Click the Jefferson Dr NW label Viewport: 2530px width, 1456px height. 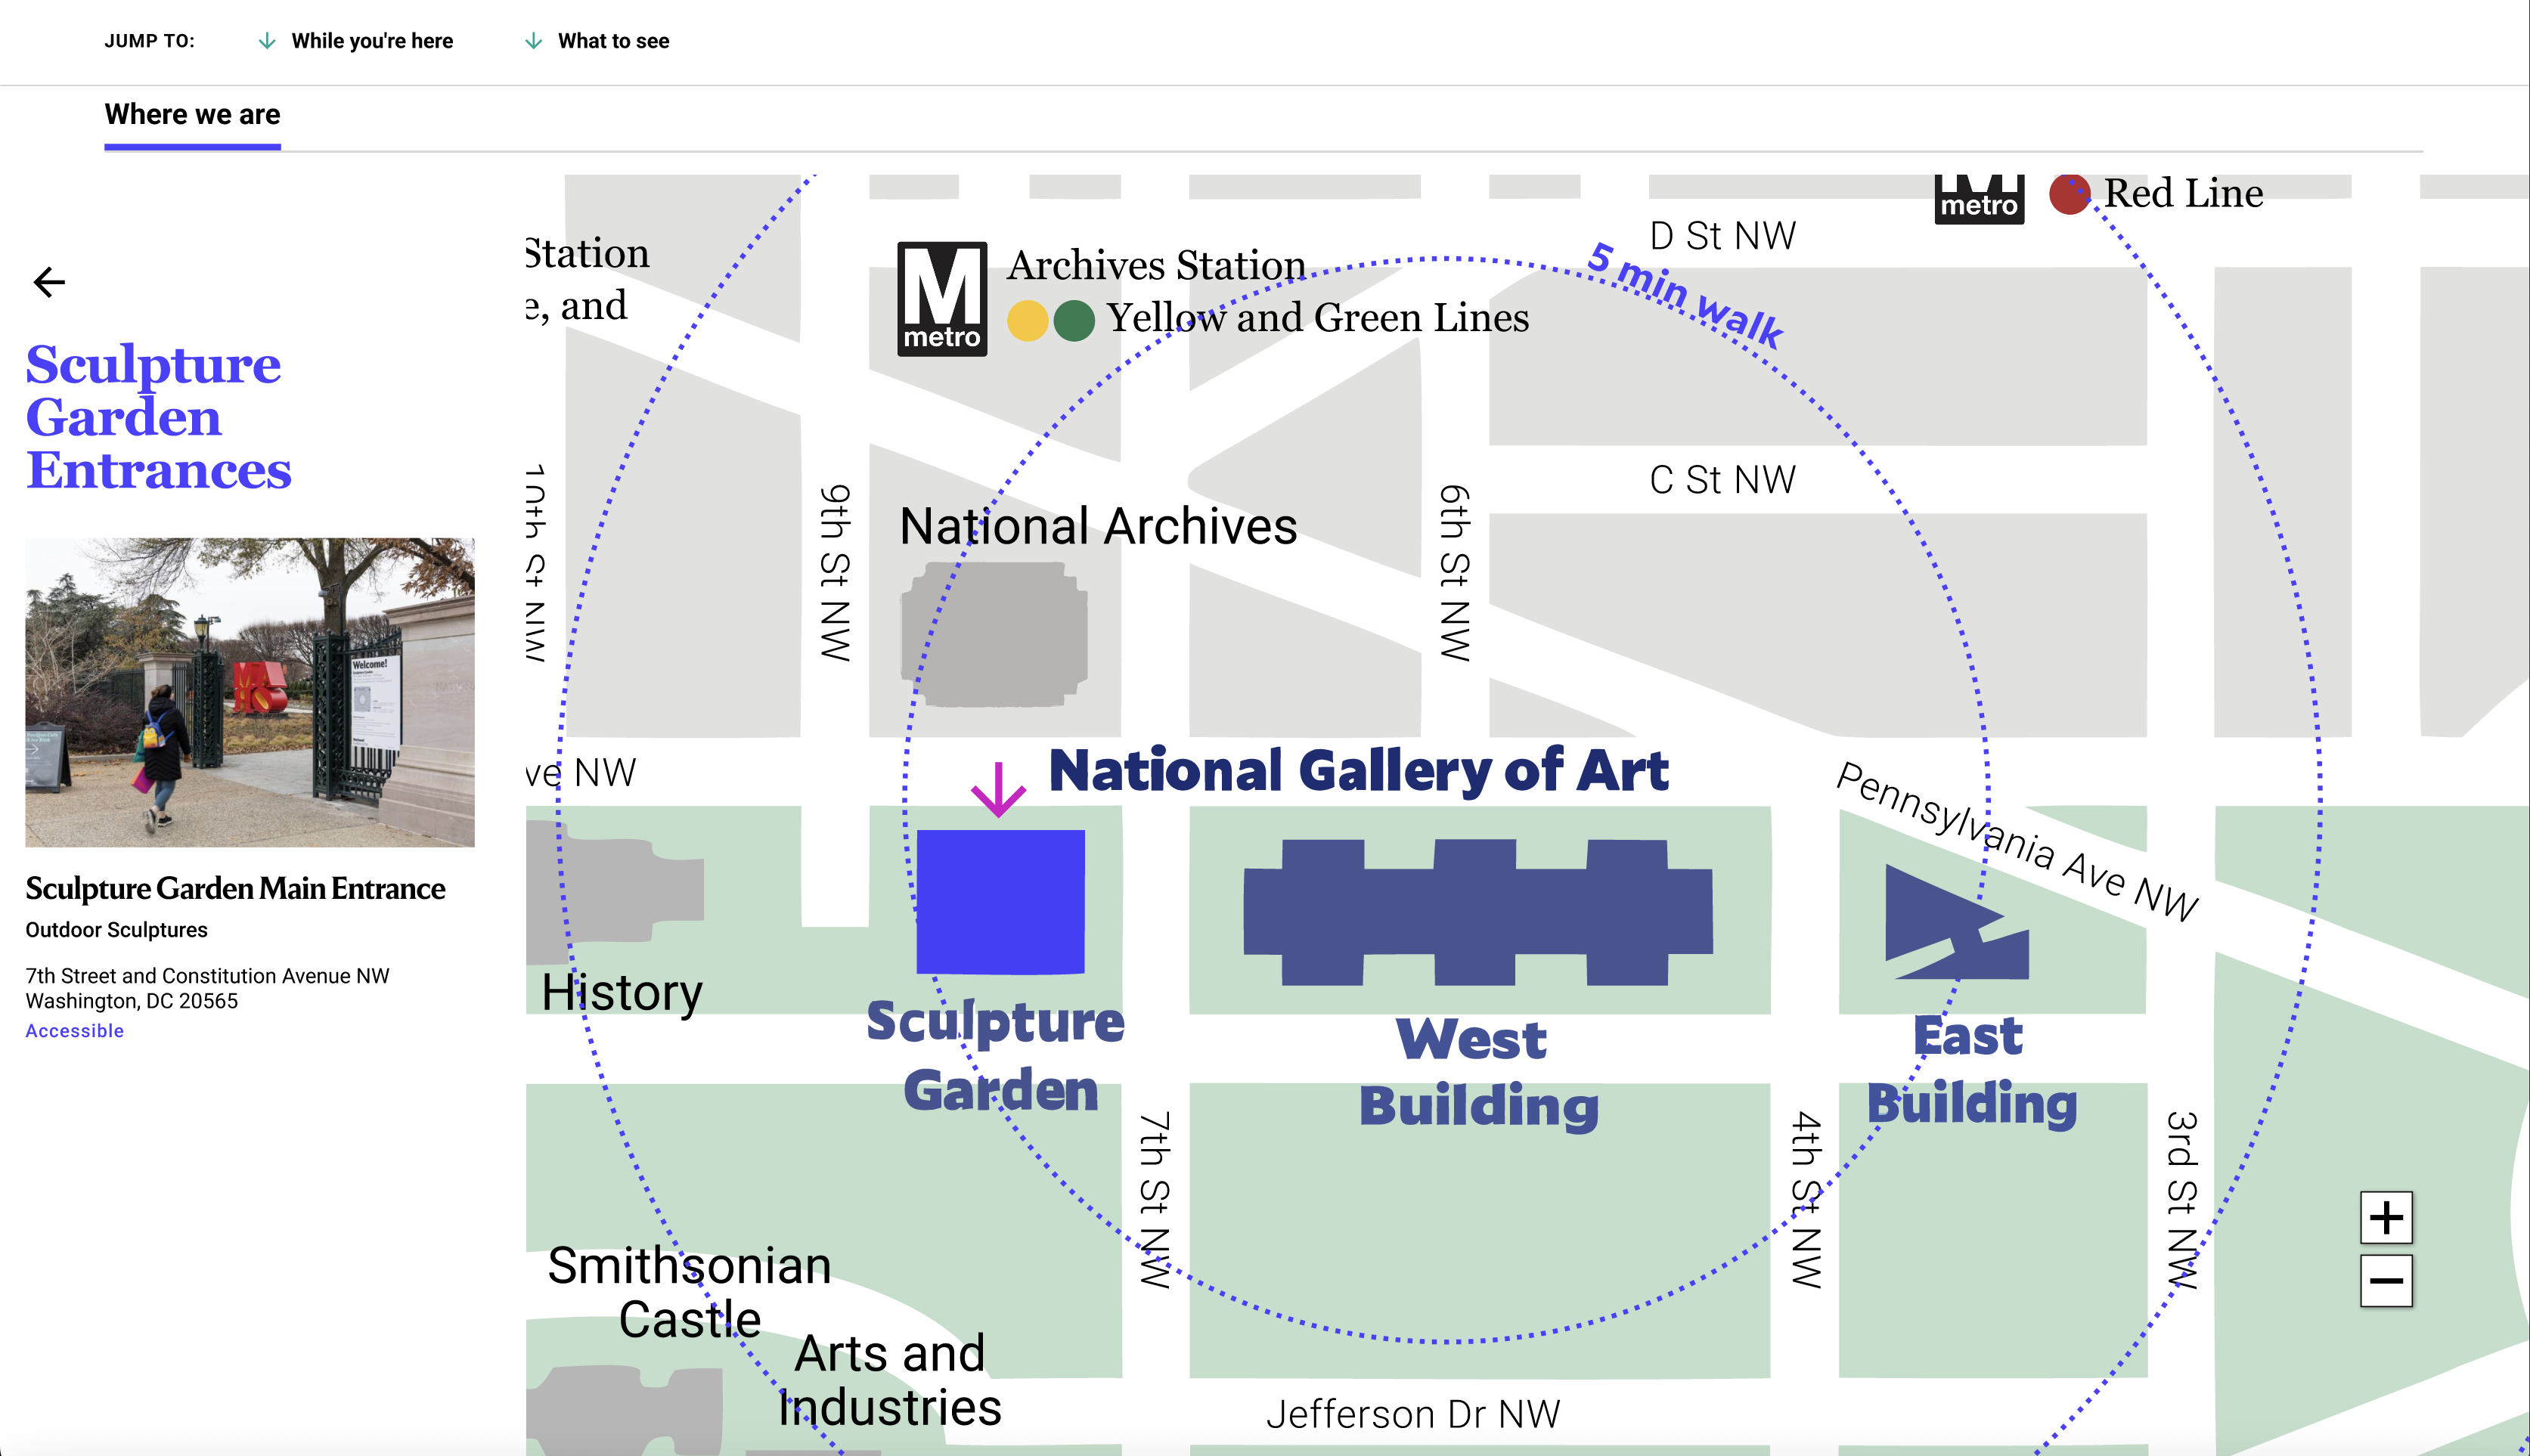pos(1413,1414)
